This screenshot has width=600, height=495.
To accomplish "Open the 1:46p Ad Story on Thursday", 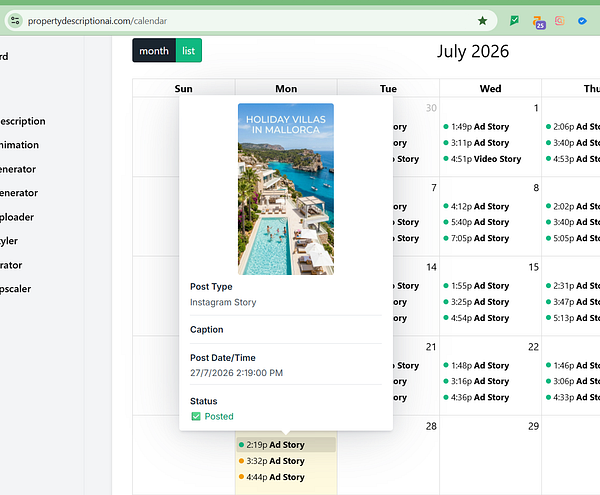I will (x=572, y=365).
